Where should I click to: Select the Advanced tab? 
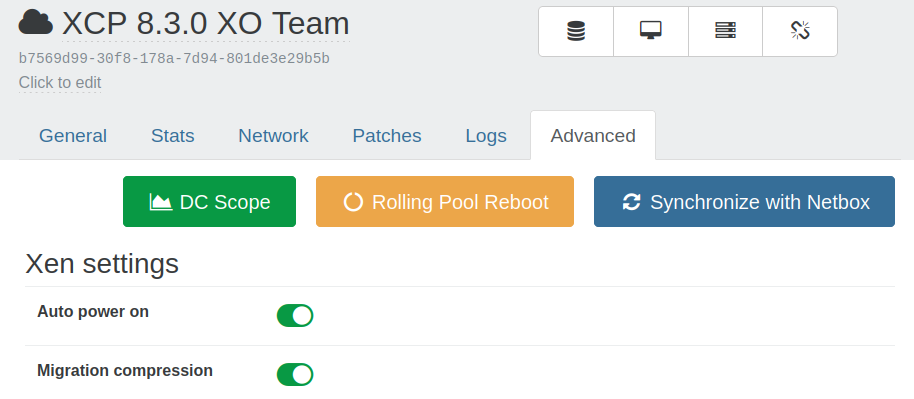[x=593, y=135]
